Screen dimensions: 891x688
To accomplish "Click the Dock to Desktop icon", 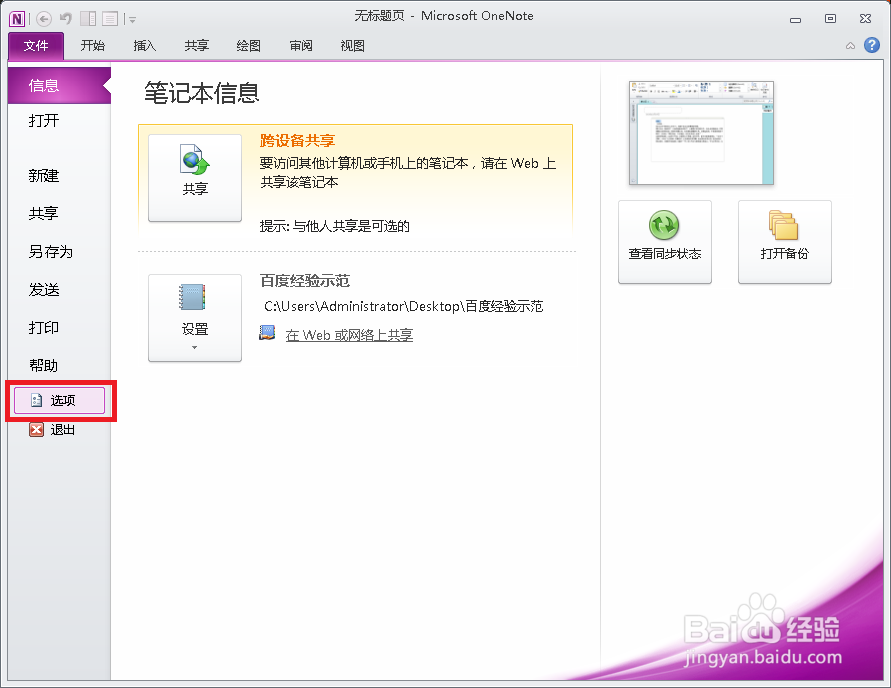I will pos(88,19).
